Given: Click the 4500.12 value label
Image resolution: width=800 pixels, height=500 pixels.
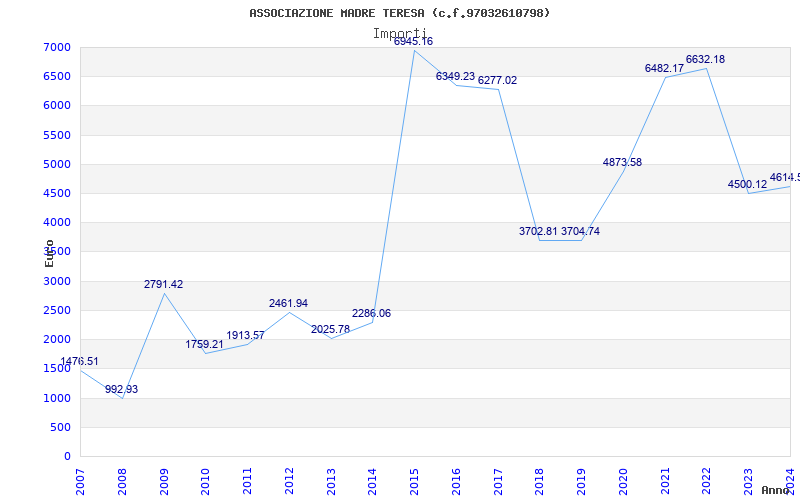Looking at the screenshot, I should click(747, 185).
